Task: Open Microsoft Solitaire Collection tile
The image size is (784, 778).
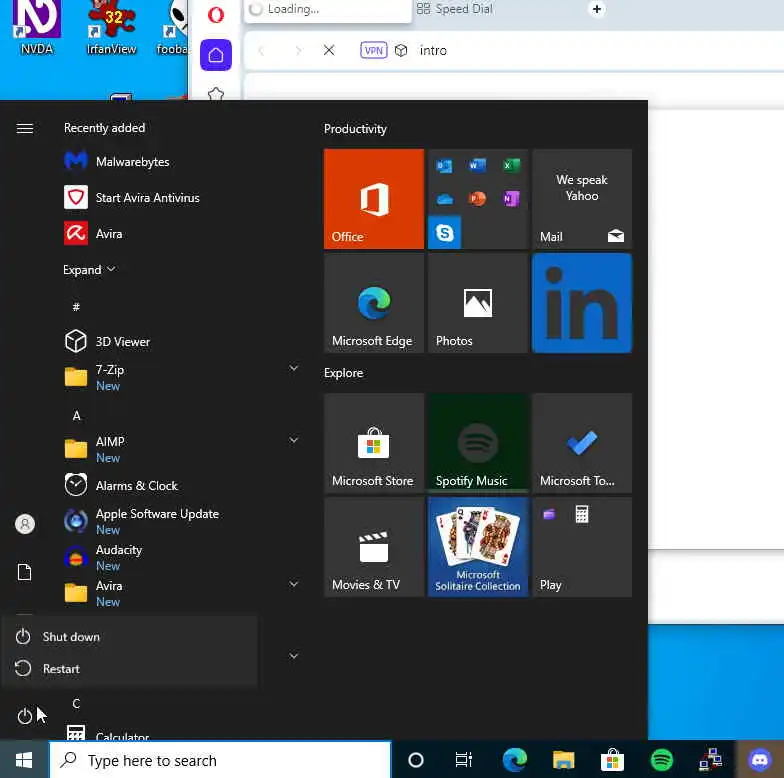Action: point(478,547)
